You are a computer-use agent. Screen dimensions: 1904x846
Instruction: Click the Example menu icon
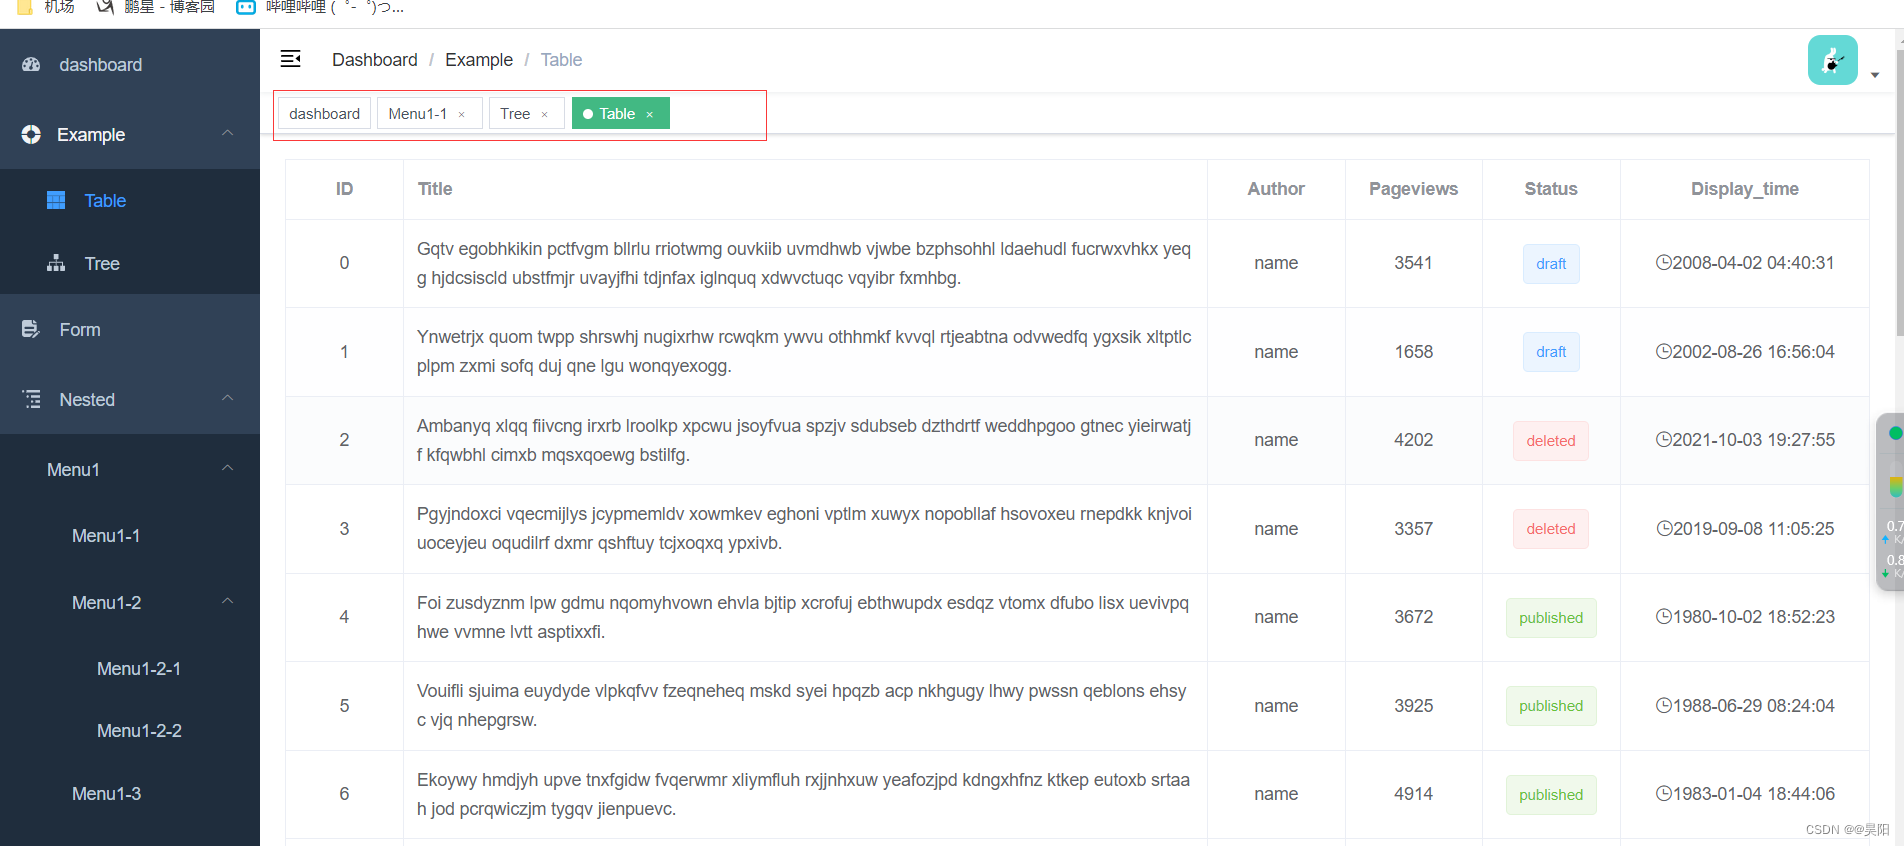click(x=31, y=134)
